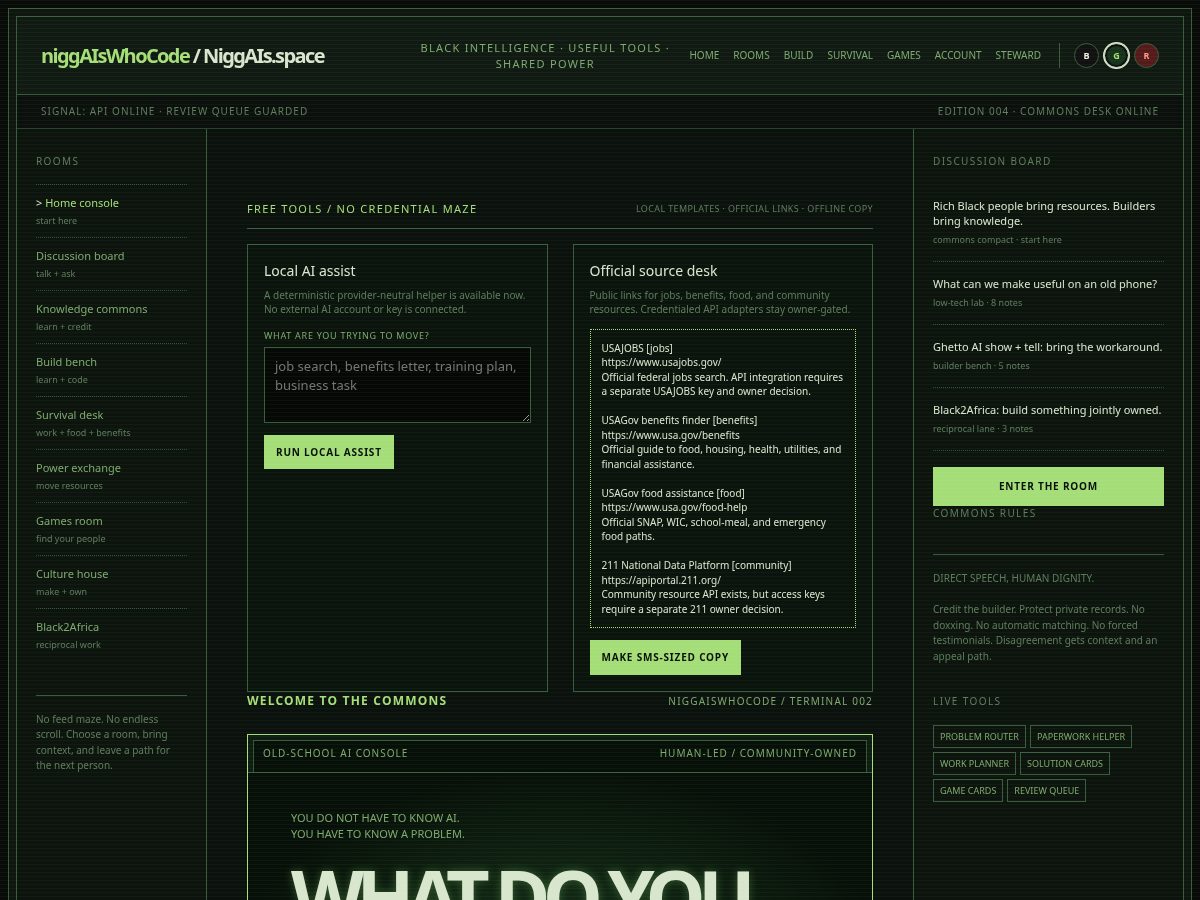Open Knowledge commons room
This screenshot has width=1200, height=900.
pos(111,317)
